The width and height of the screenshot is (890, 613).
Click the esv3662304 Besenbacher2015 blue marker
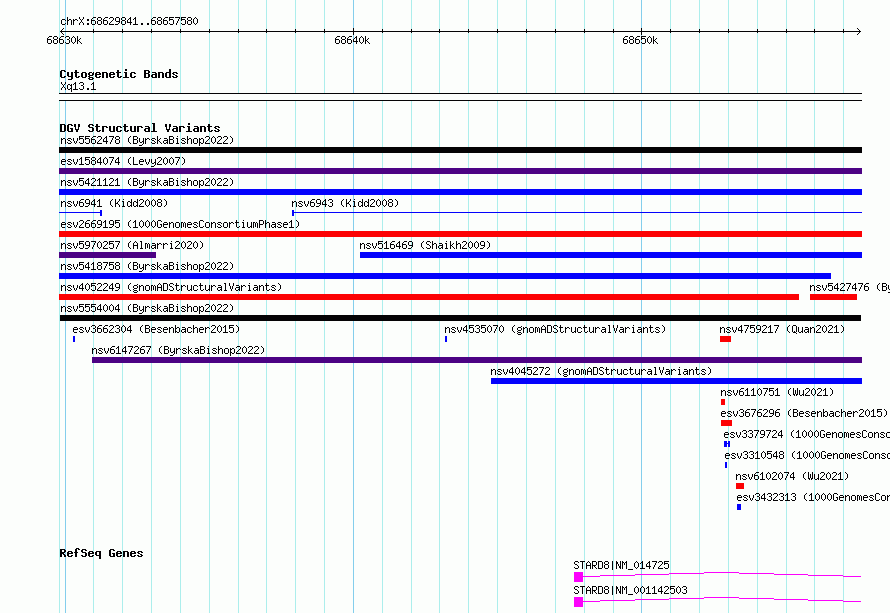(x=74, y=339)
